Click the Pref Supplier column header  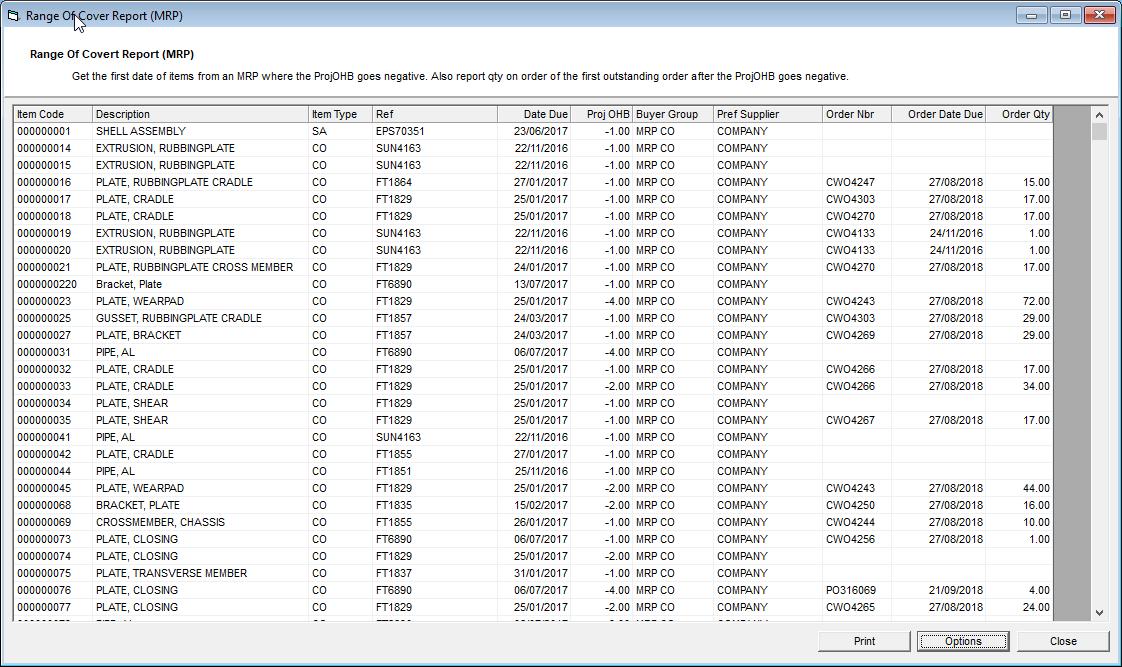point(767,114)
